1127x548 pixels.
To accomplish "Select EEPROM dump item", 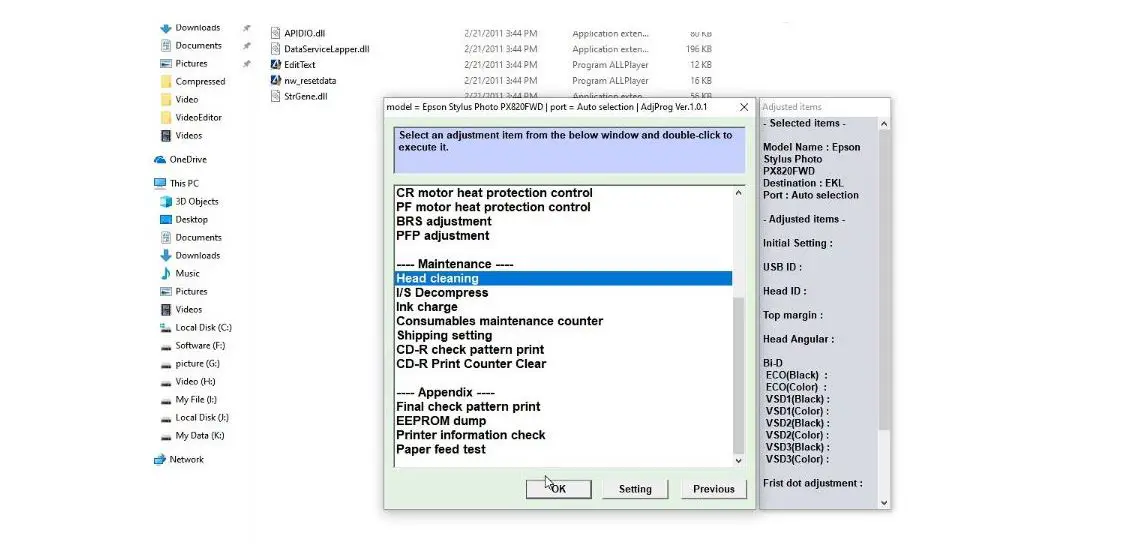I will (441, 421).
